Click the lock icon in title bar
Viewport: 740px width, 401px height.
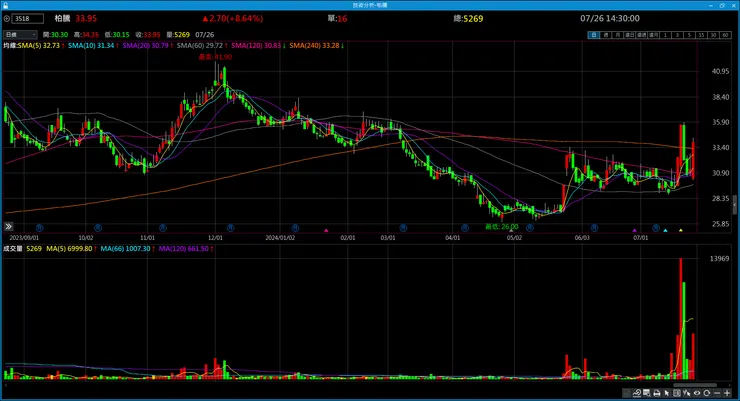(5, 5)
